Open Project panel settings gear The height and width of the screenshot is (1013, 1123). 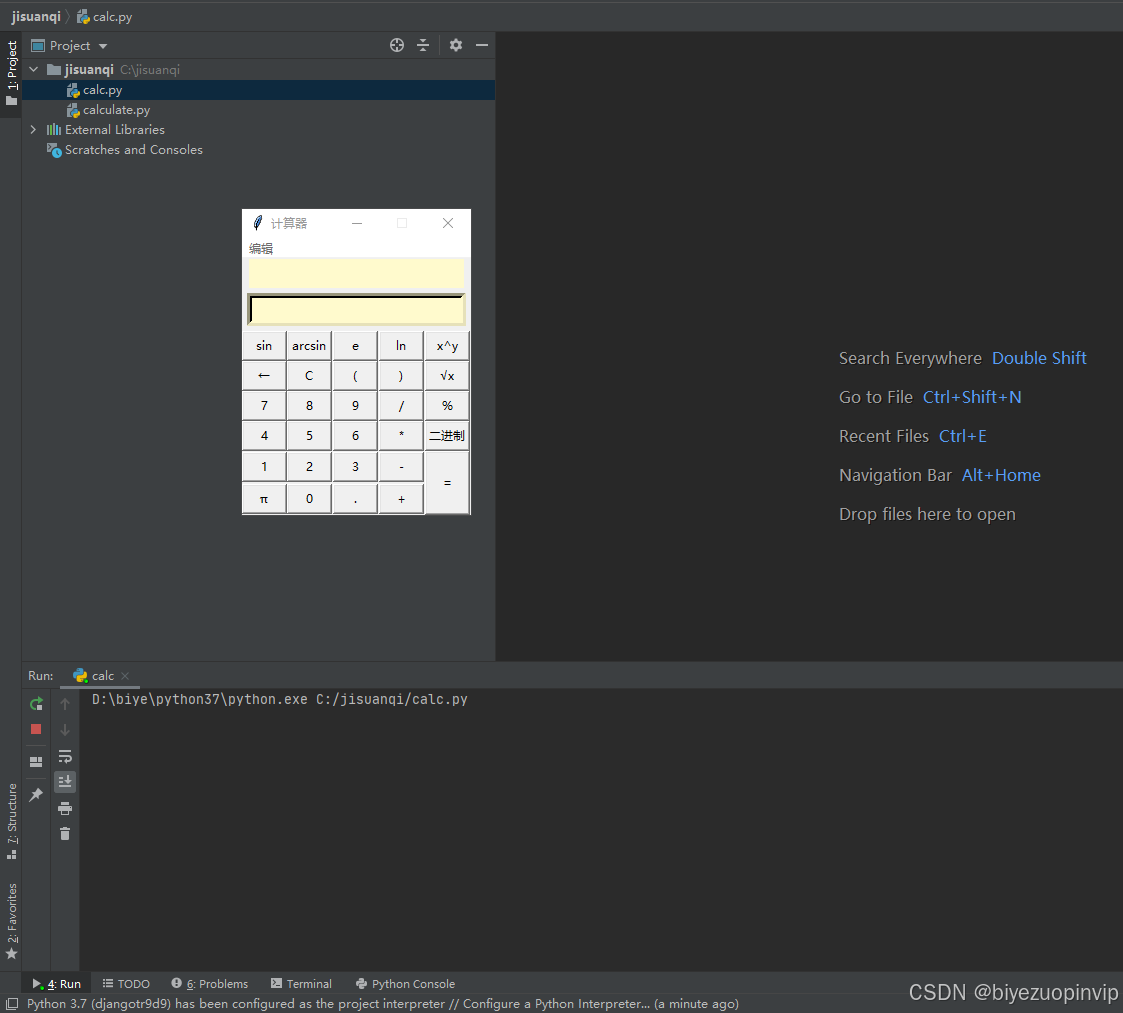[456, 45]
